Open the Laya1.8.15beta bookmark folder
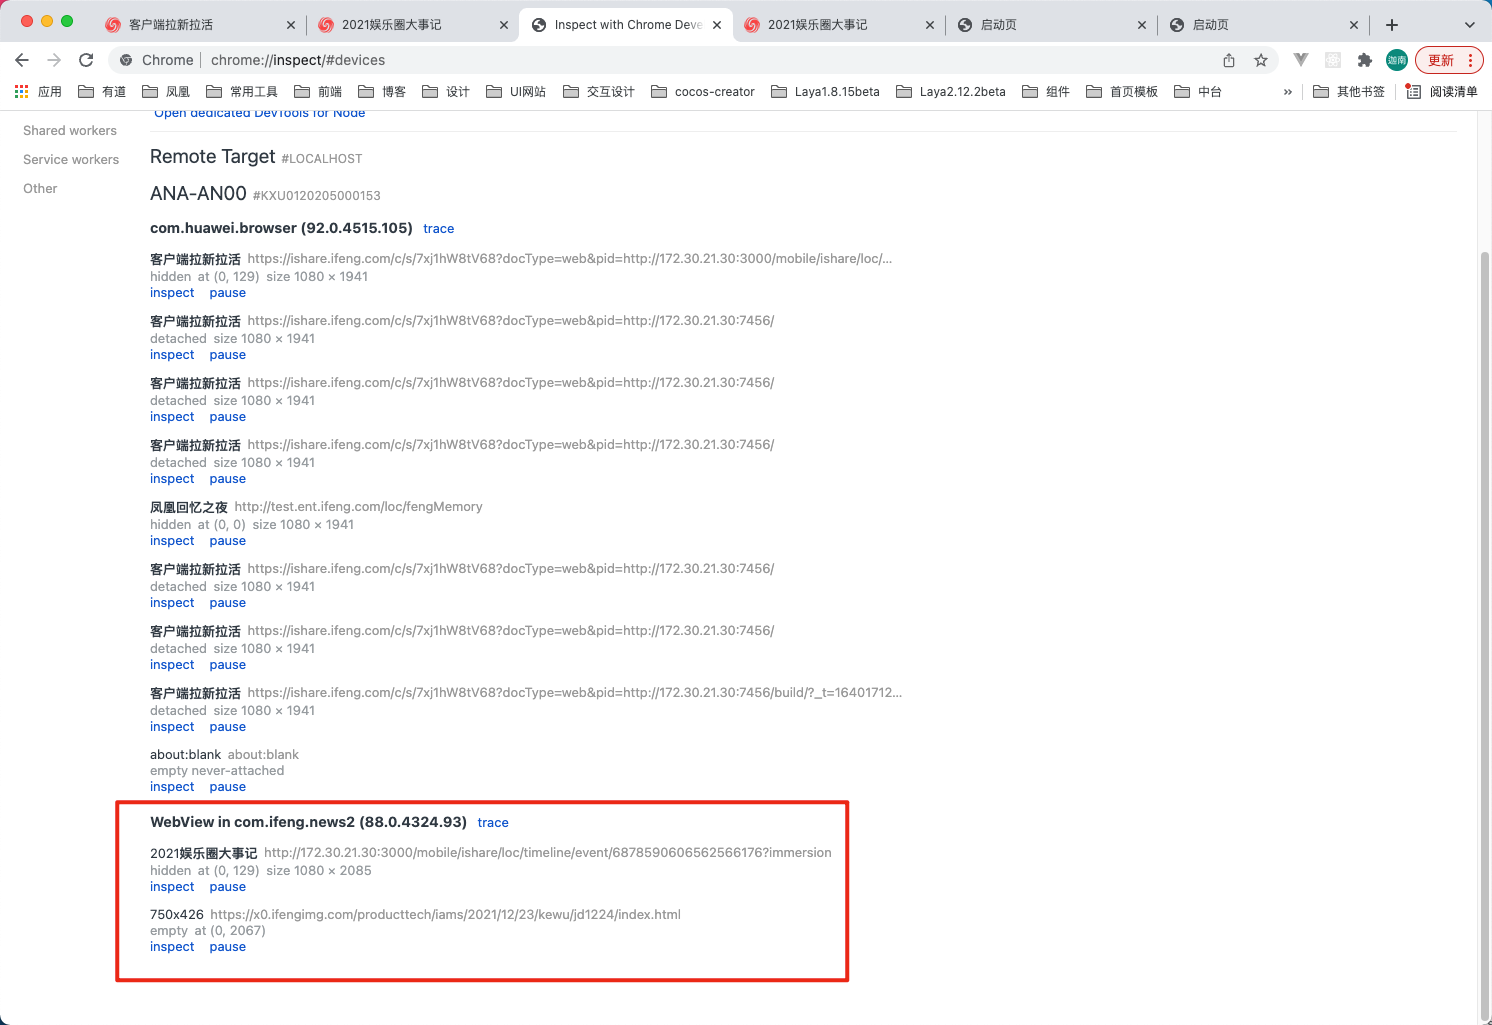This screenshot has width=1492, height=1025. pos(826,91)
